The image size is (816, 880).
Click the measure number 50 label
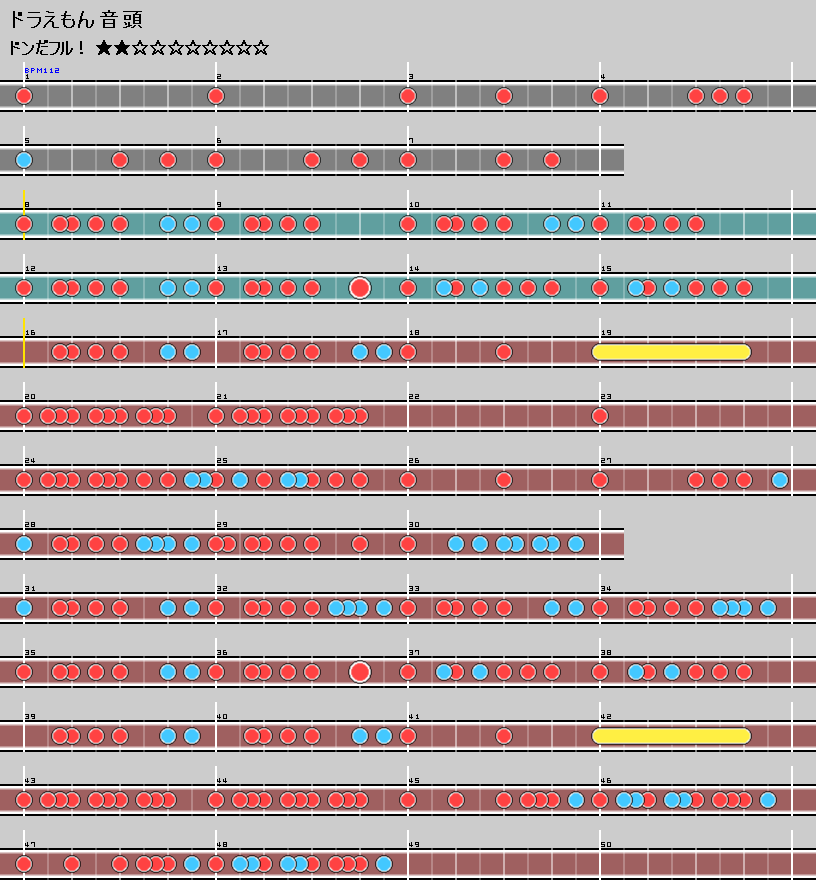tap(606, 845)
